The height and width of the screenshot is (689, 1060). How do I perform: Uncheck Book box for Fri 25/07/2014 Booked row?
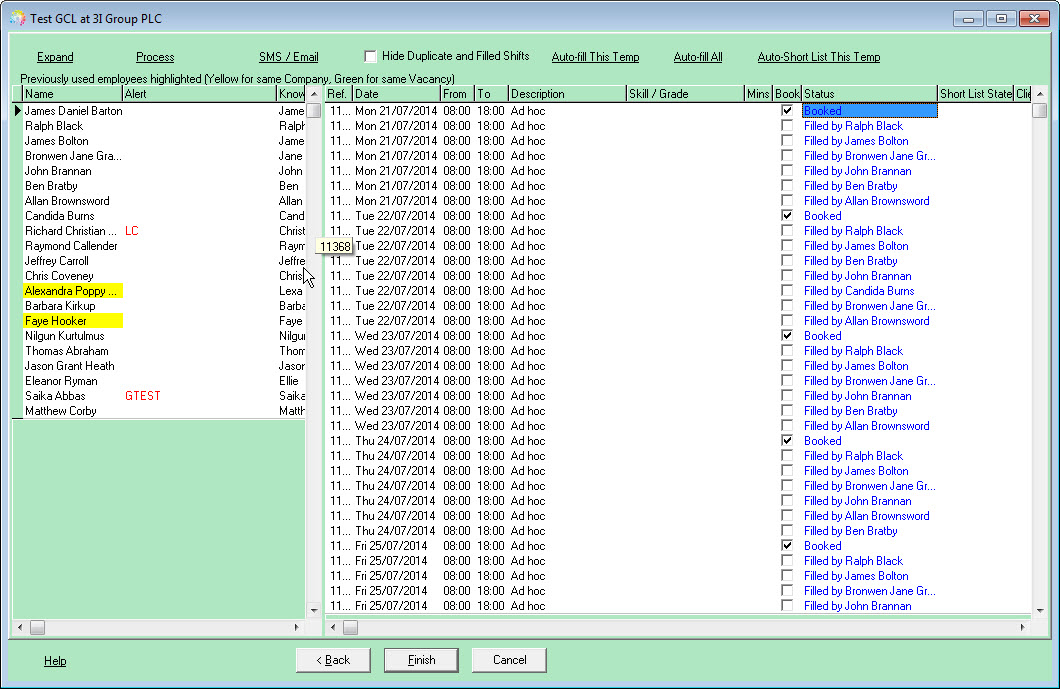[x=787, y=546]
